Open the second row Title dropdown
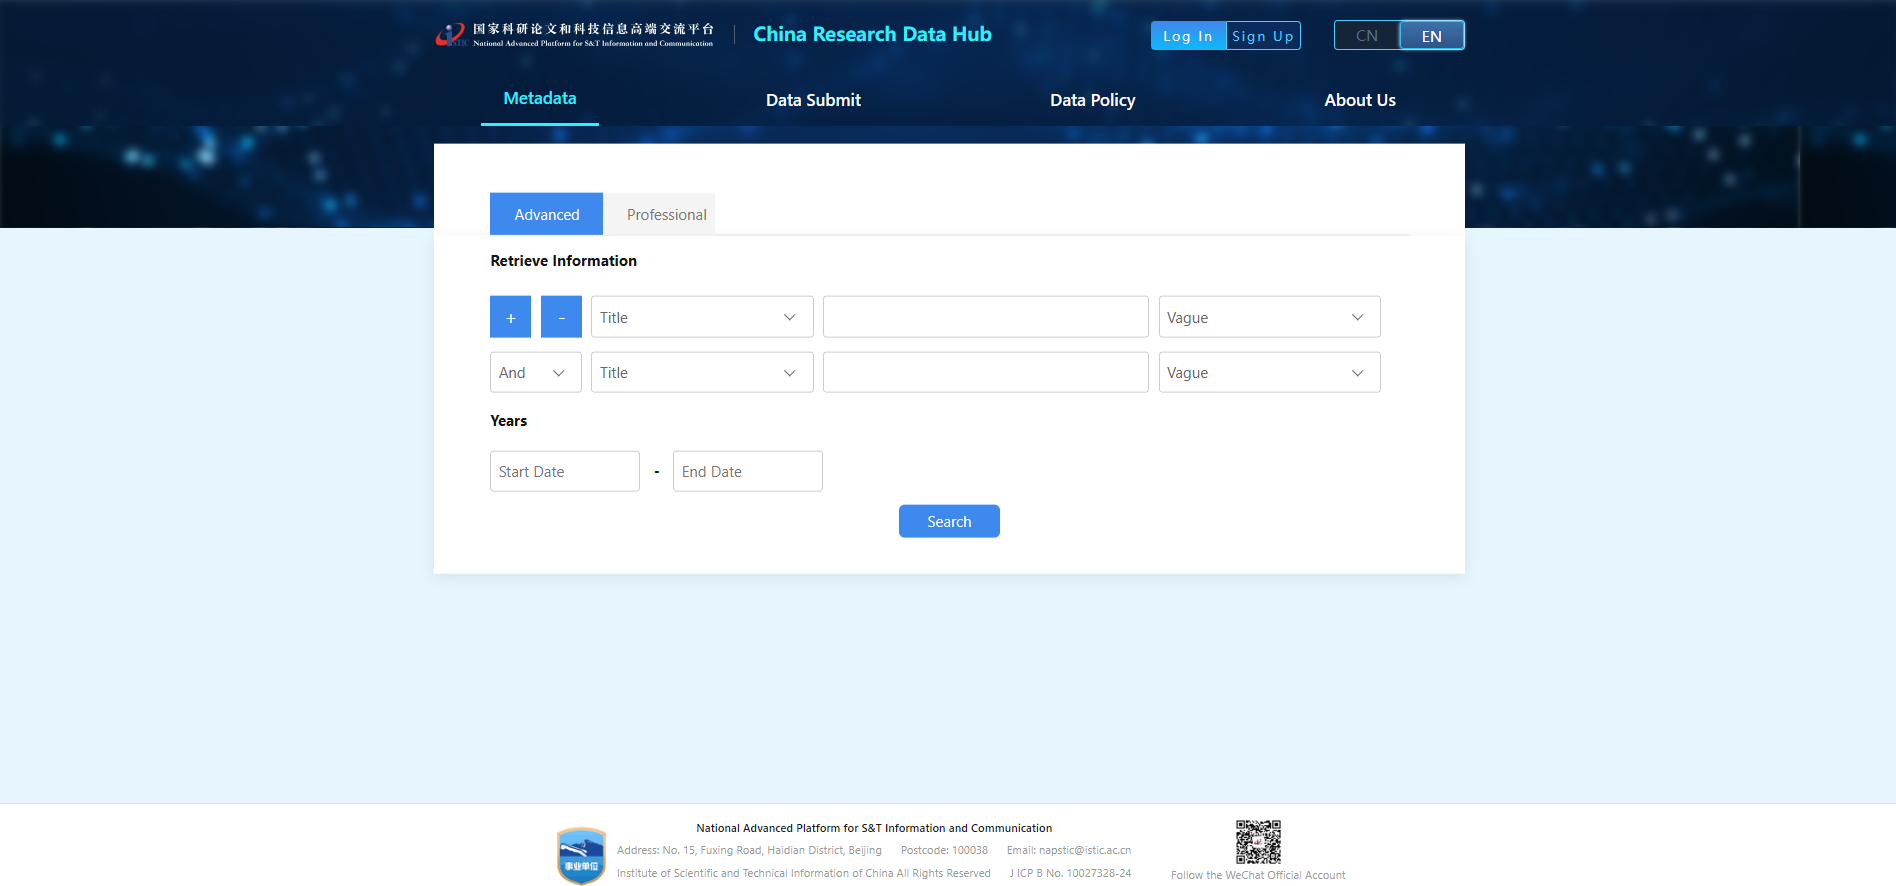Image resolution: width=1896 pixels, height=886 pixels. 701,372
